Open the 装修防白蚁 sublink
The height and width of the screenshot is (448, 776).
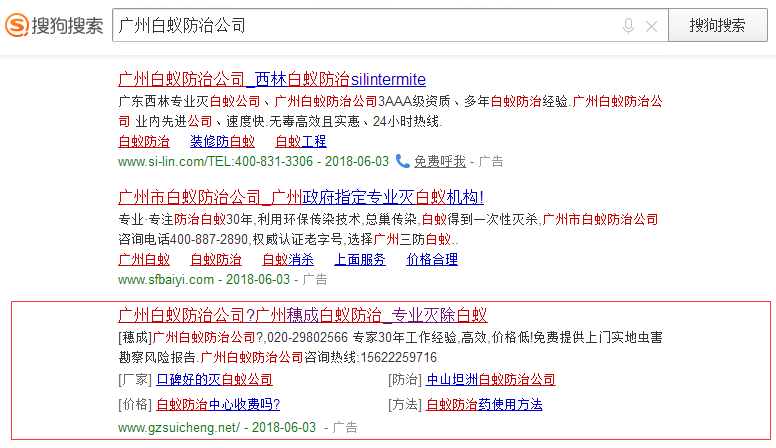click(222, 141)
